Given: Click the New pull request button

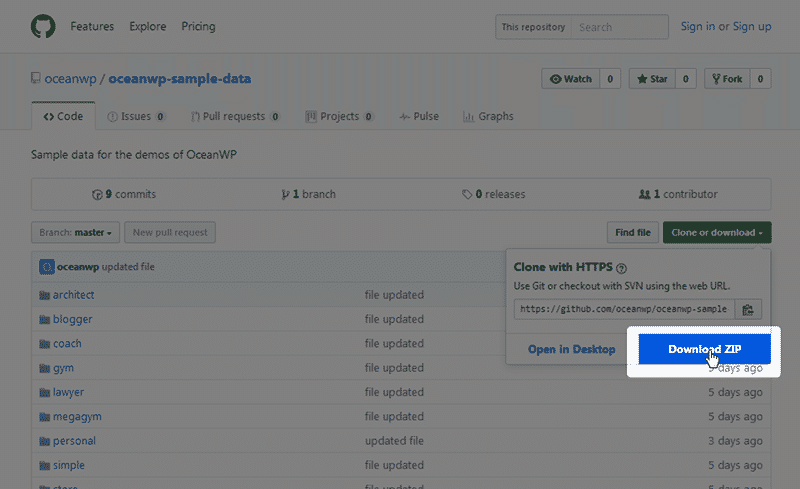Looking at the screenshot, I should point(170,232).
